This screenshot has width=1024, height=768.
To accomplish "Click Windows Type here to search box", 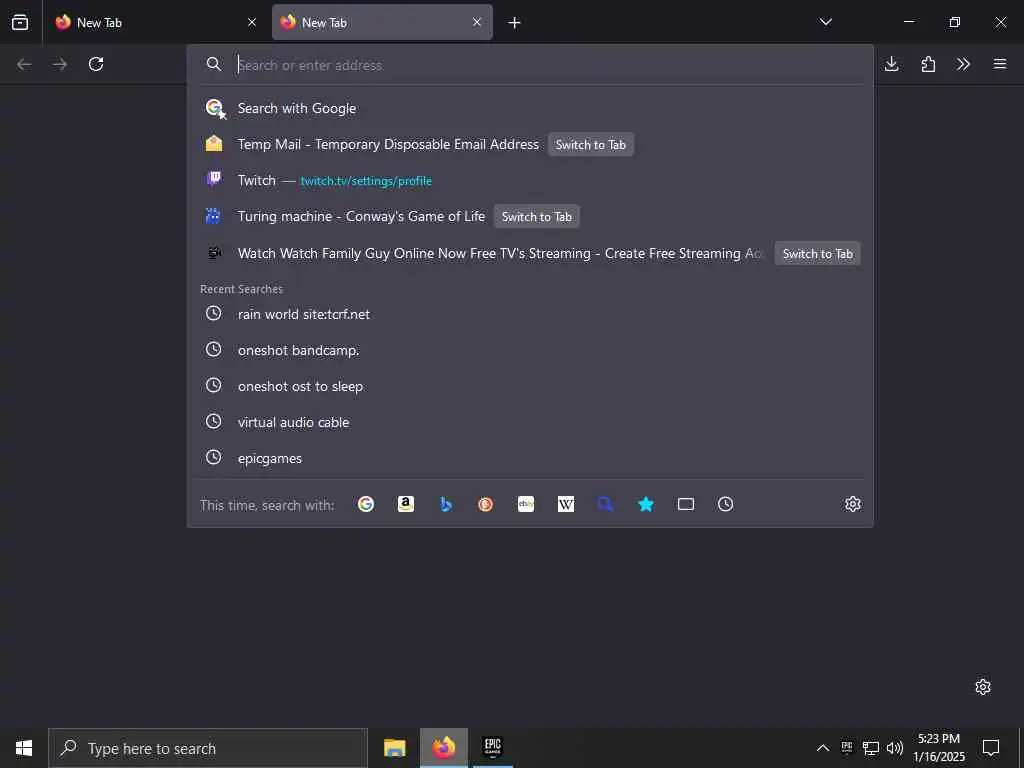I will point(208,748).
